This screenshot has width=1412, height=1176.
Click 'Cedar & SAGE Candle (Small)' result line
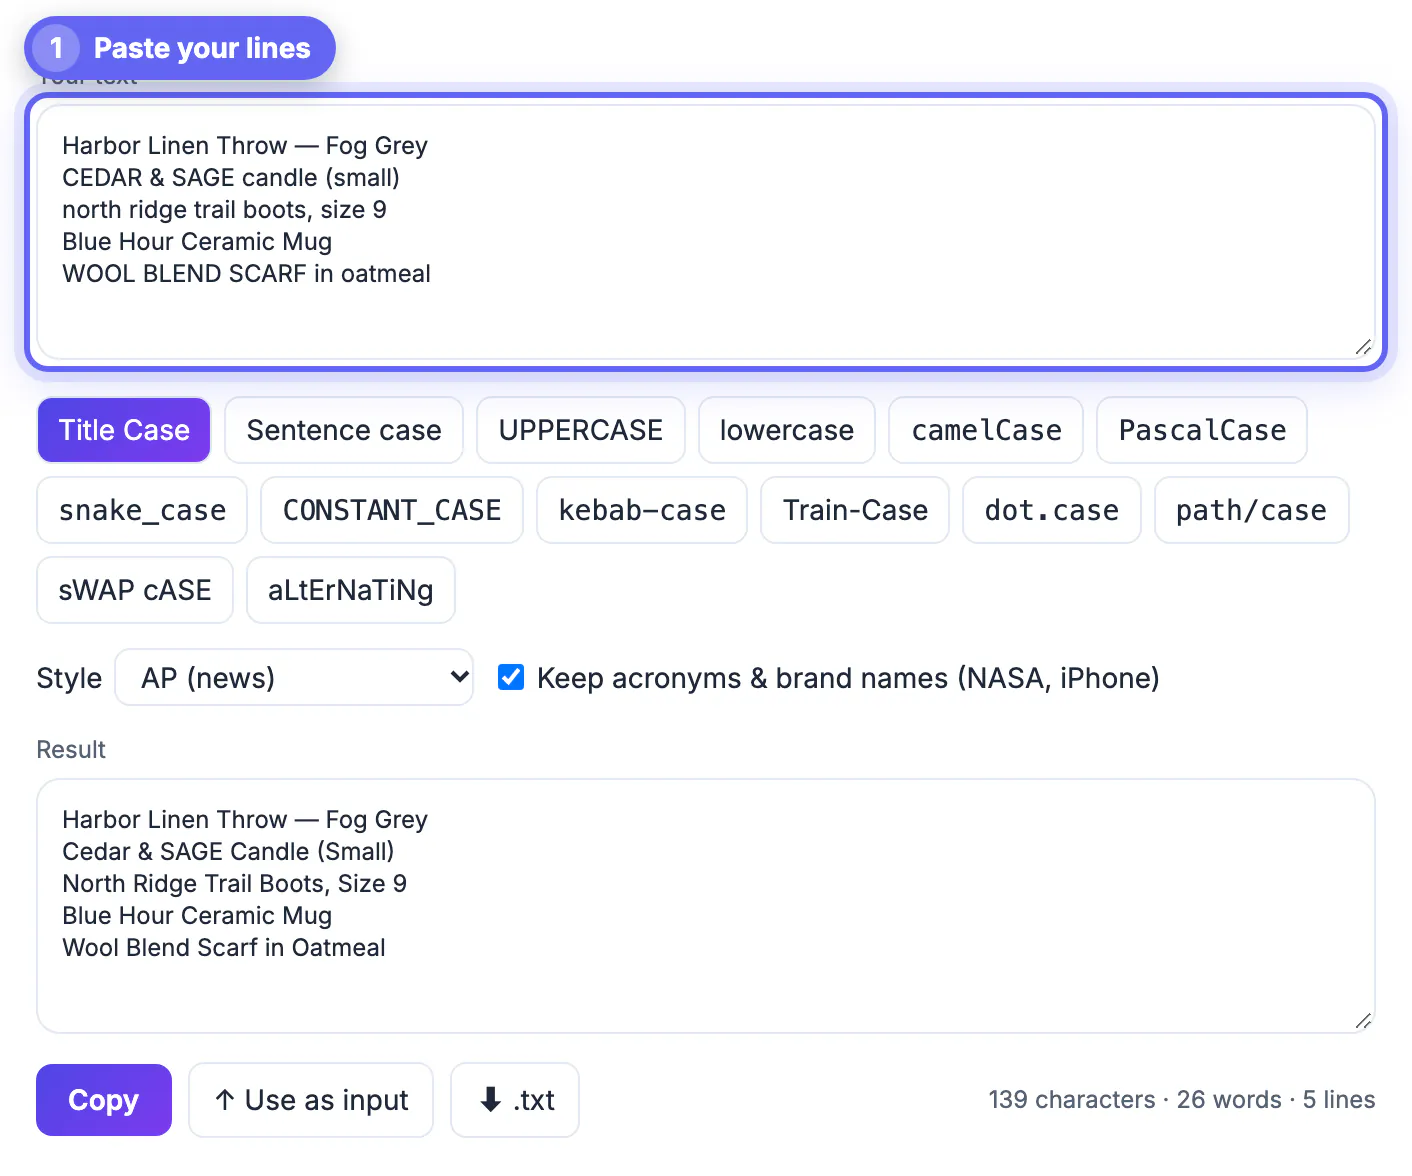click(228, 852)
